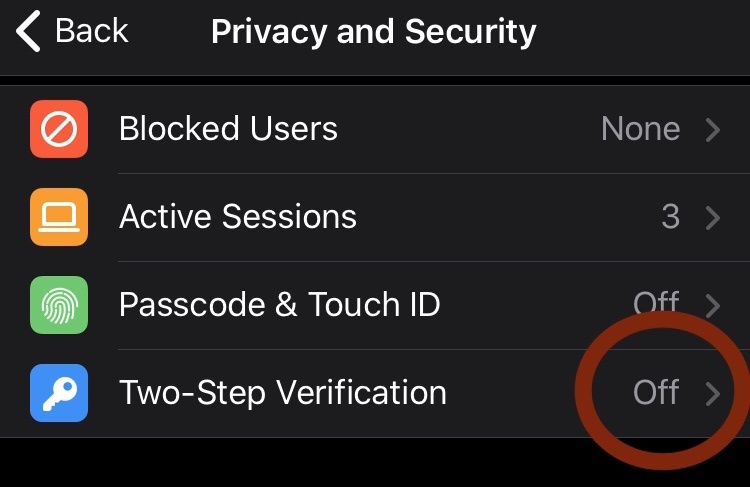Expand the Two-Step Verification chevron
This screenshot has width=750, height=487.
[x=713, y=394]
